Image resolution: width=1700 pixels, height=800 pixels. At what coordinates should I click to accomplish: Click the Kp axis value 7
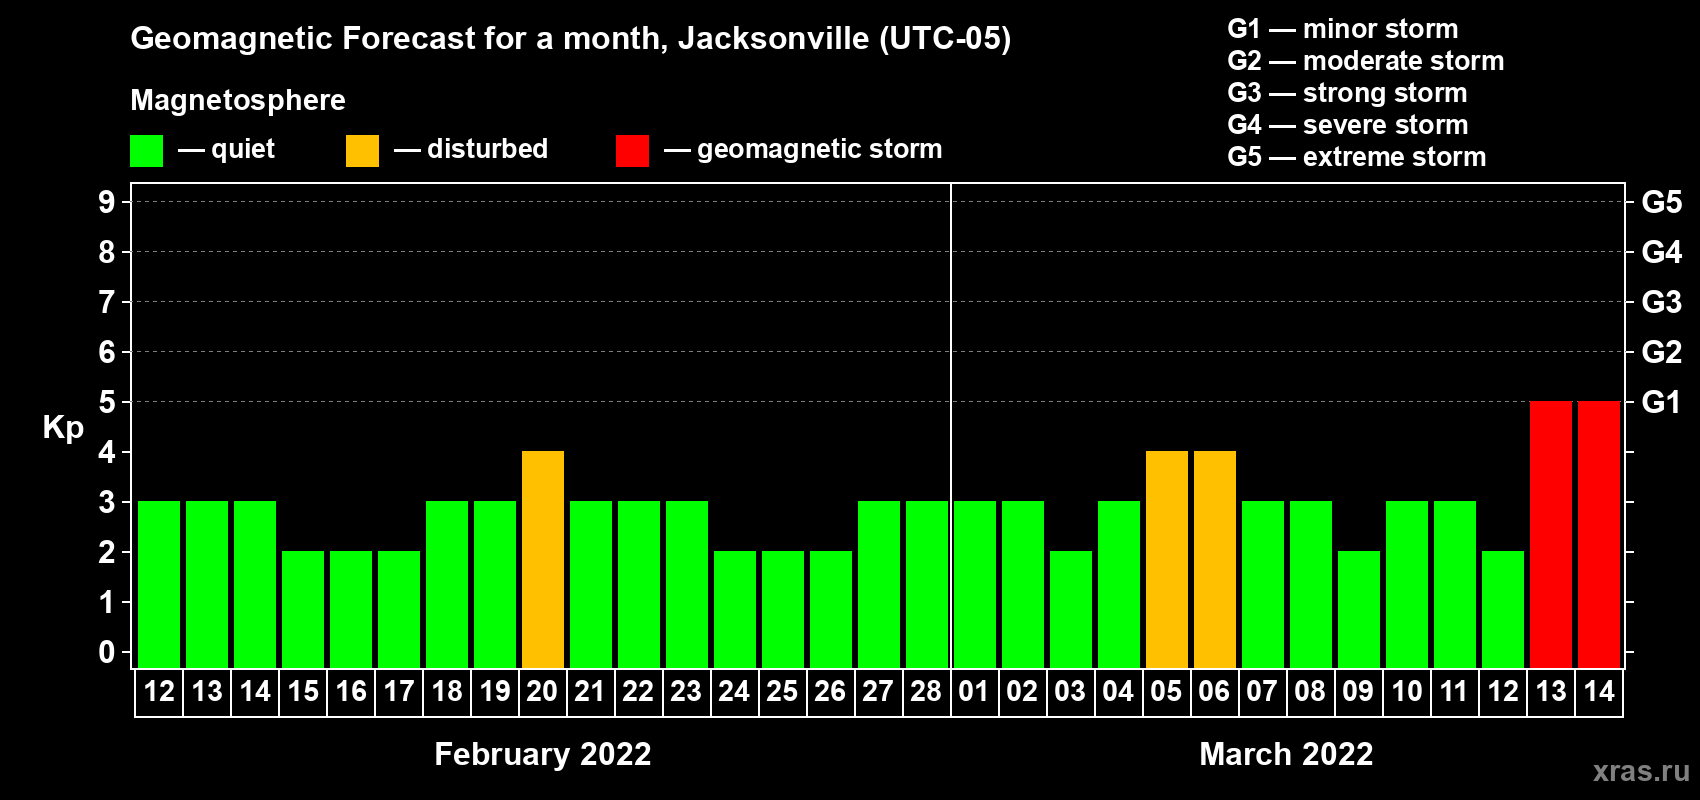107,302
